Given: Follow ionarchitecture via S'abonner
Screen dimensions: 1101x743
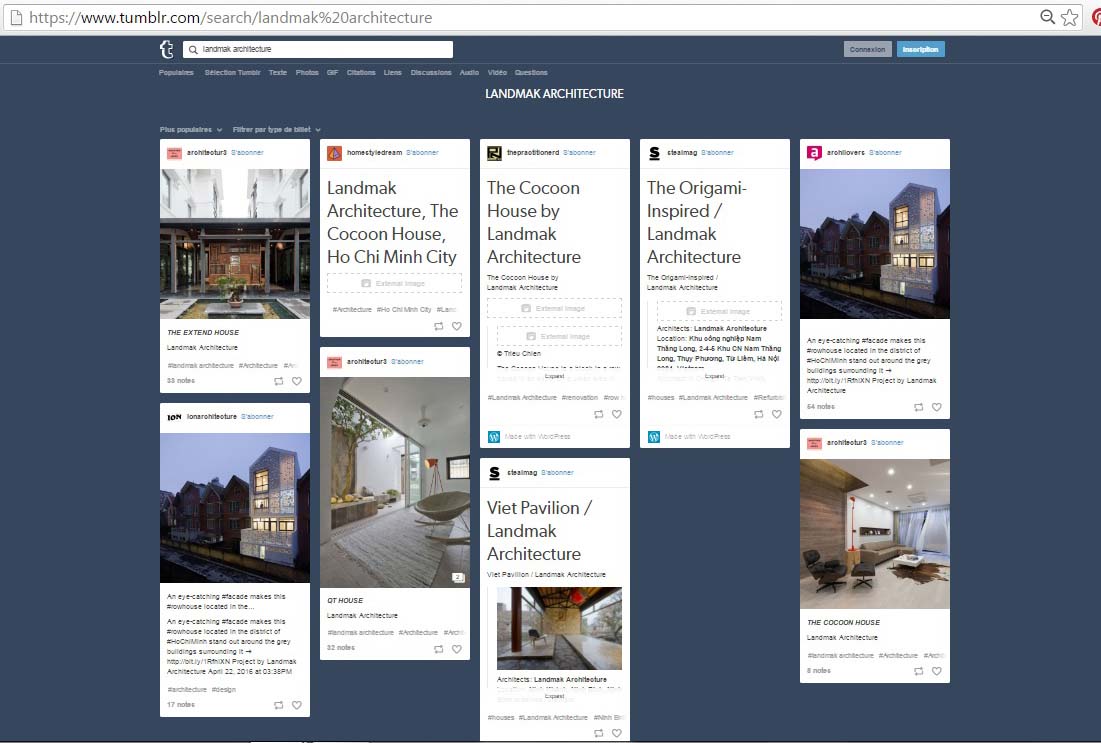Looking at the screenshot, I should 257,416.
